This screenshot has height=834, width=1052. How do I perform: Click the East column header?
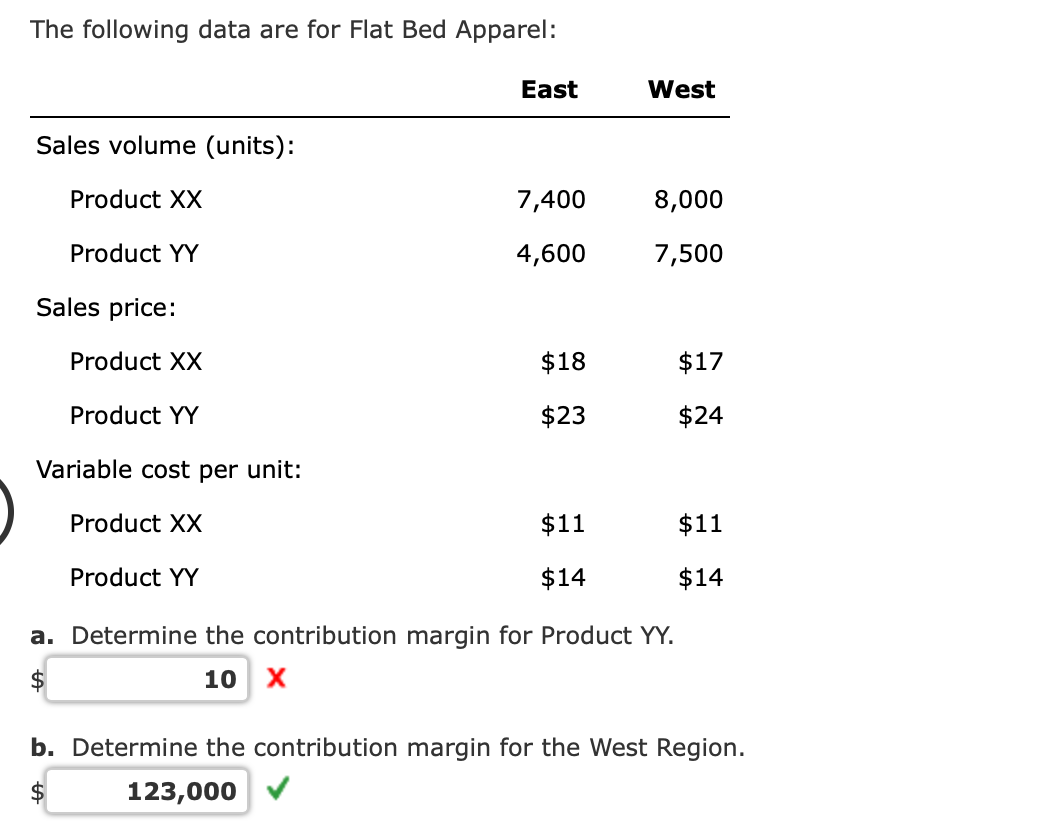coord(548,89)
